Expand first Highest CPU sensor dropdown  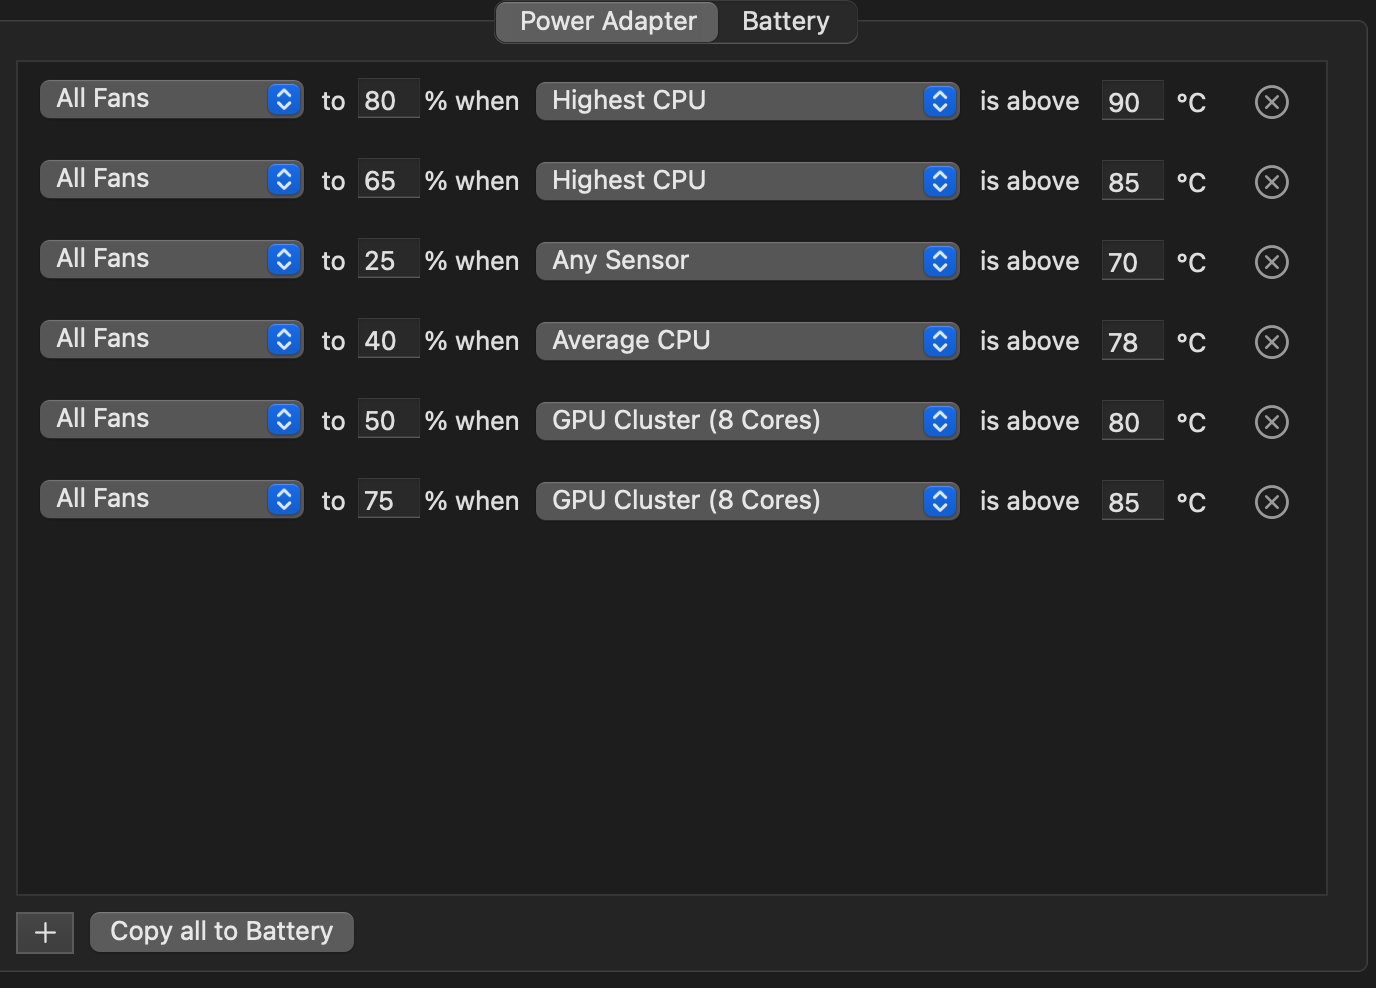pos(747,101)
